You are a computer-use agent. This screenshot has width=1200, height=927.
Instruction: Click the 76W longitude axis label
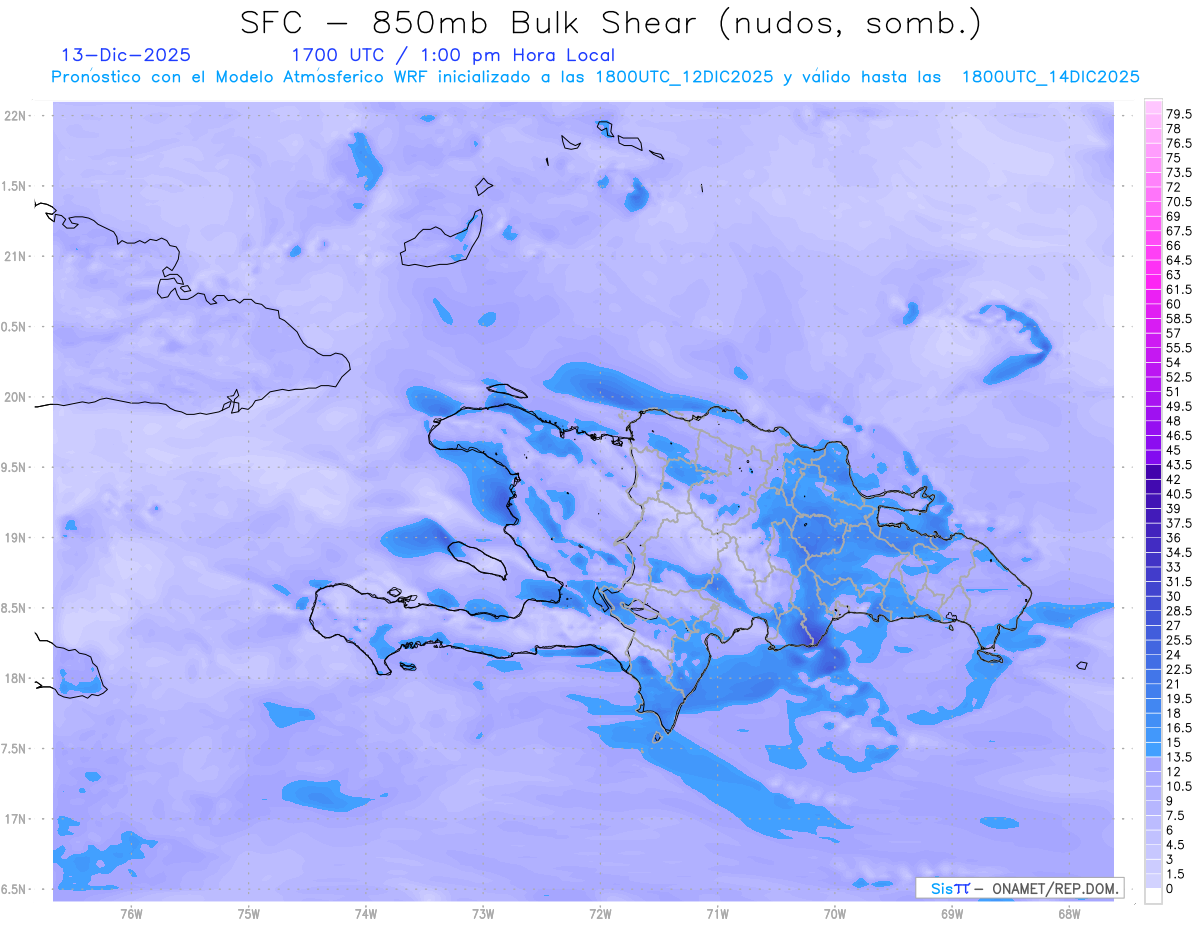[131, 914]
